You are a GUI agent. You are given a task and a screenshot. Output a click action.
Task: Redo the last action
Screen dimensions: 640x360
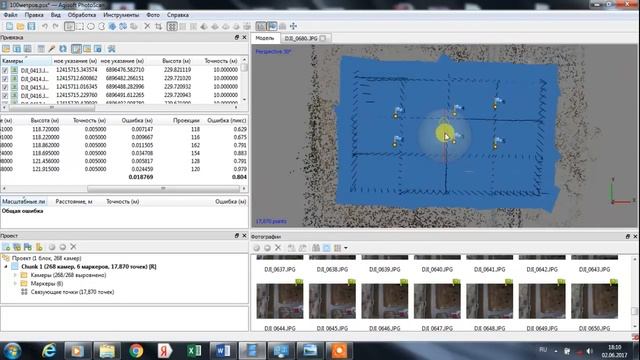click(56, 26)
